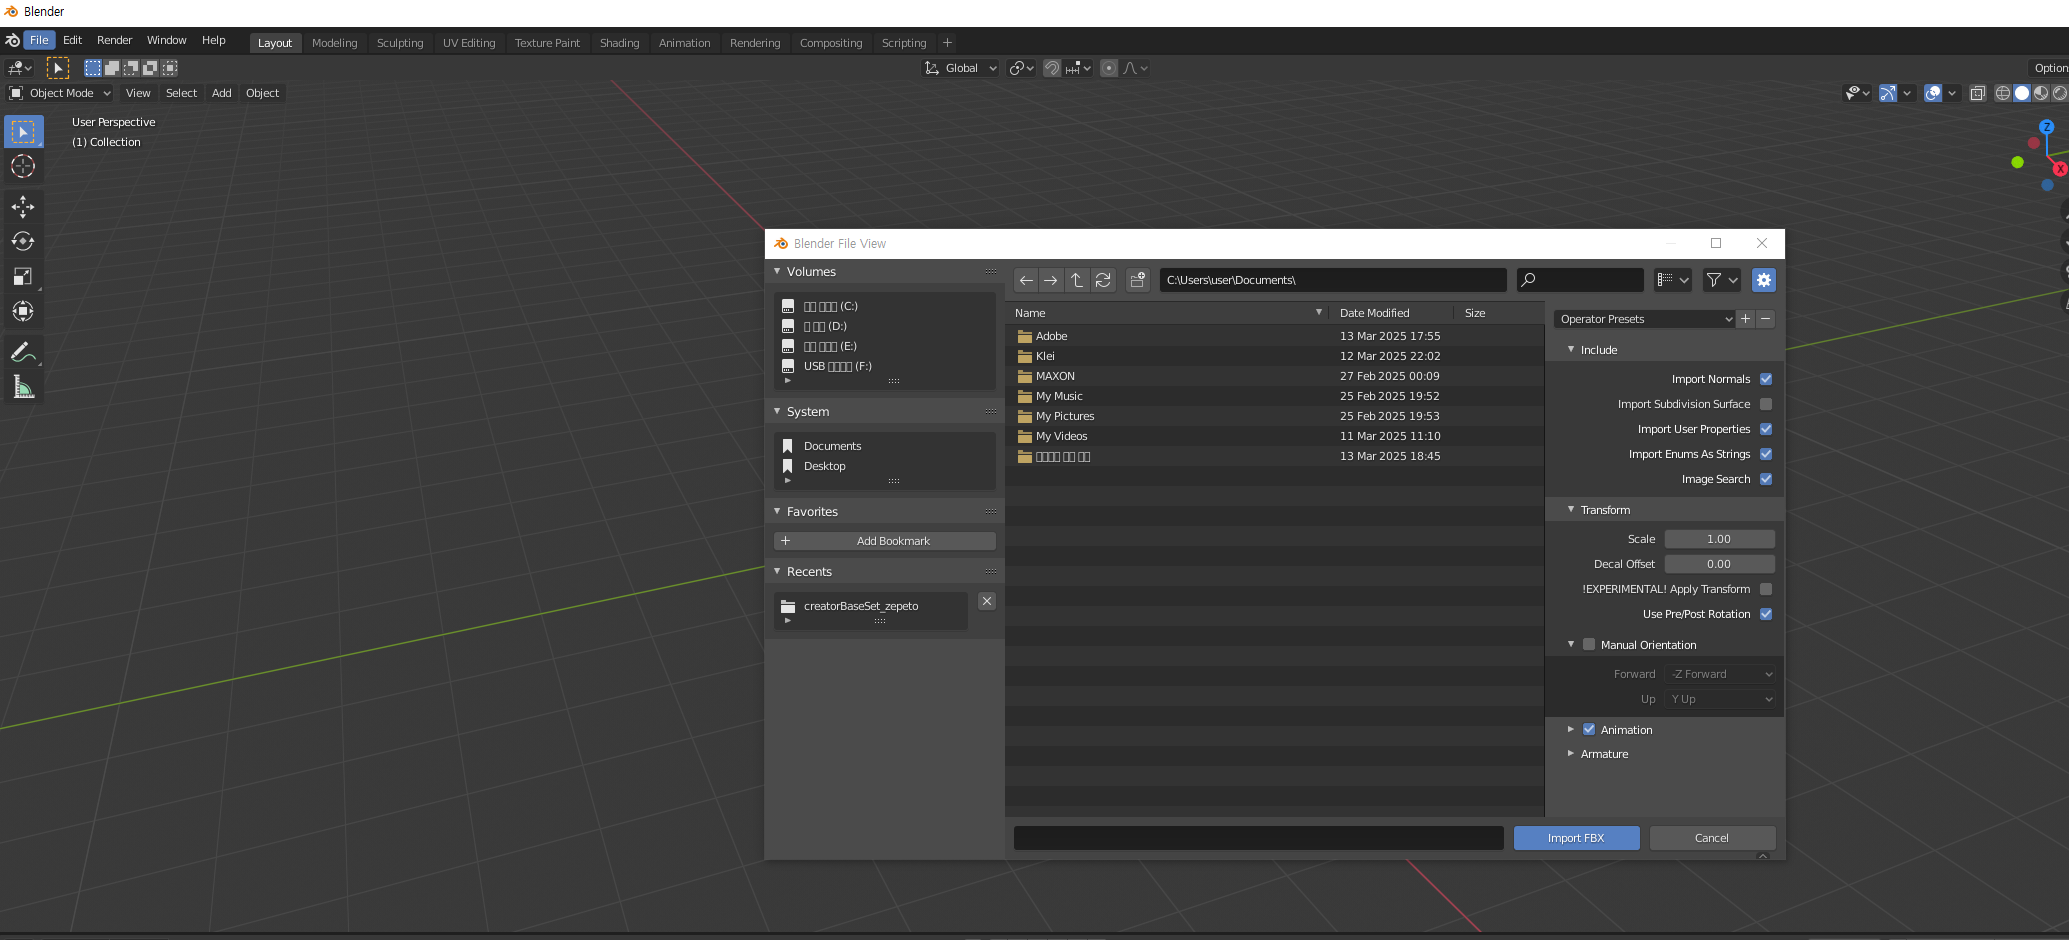Go to parent directory
Image resolution: width=2069 pixels, height=940 pixels.
pyautogui.click(x=1077, y=280)
